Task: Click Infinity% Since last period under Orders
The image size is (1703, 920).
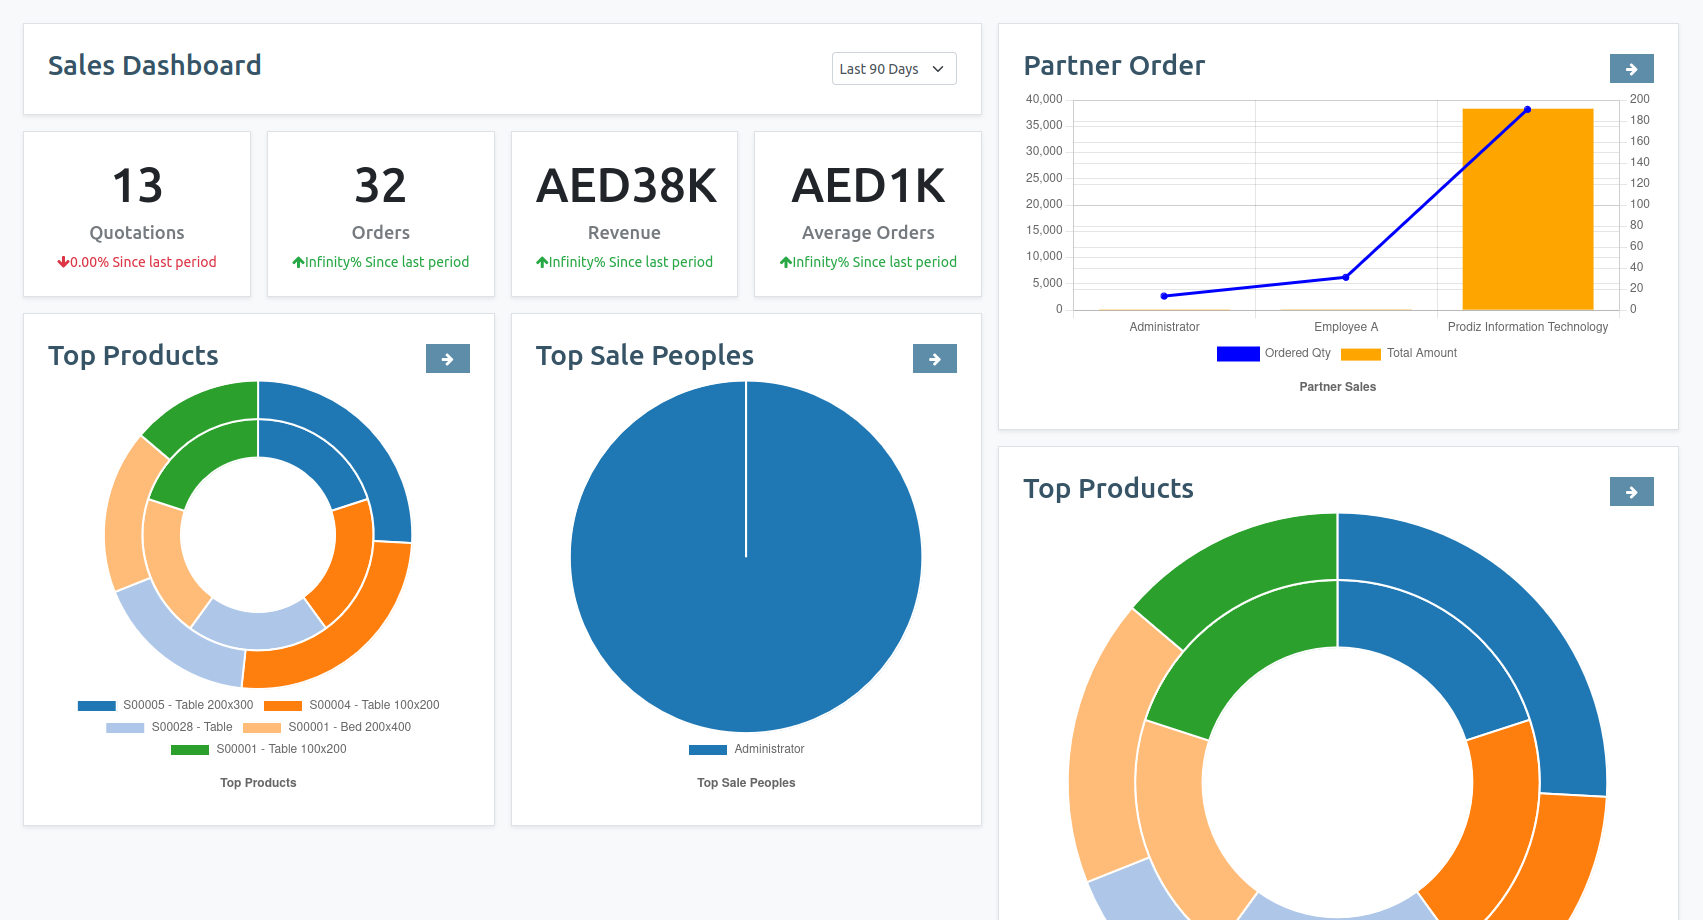Action: pyautogui.click(x=381, y=262)
